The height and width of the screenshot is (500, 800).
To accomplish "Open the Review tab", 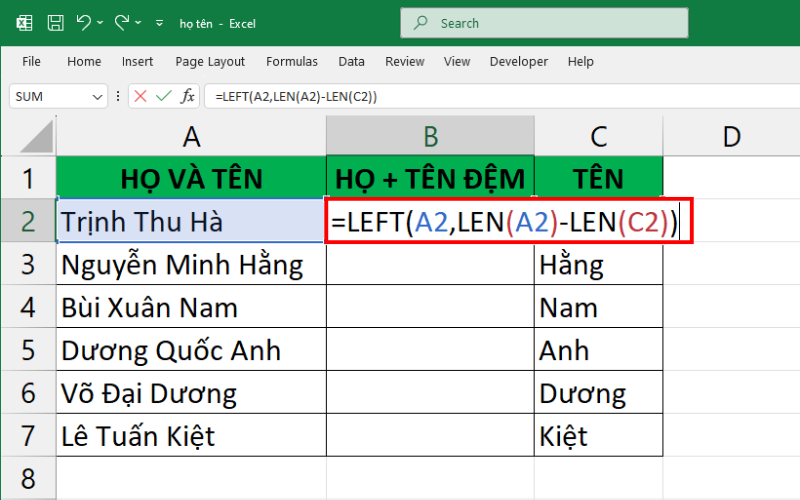I will (x=405, y=62).
